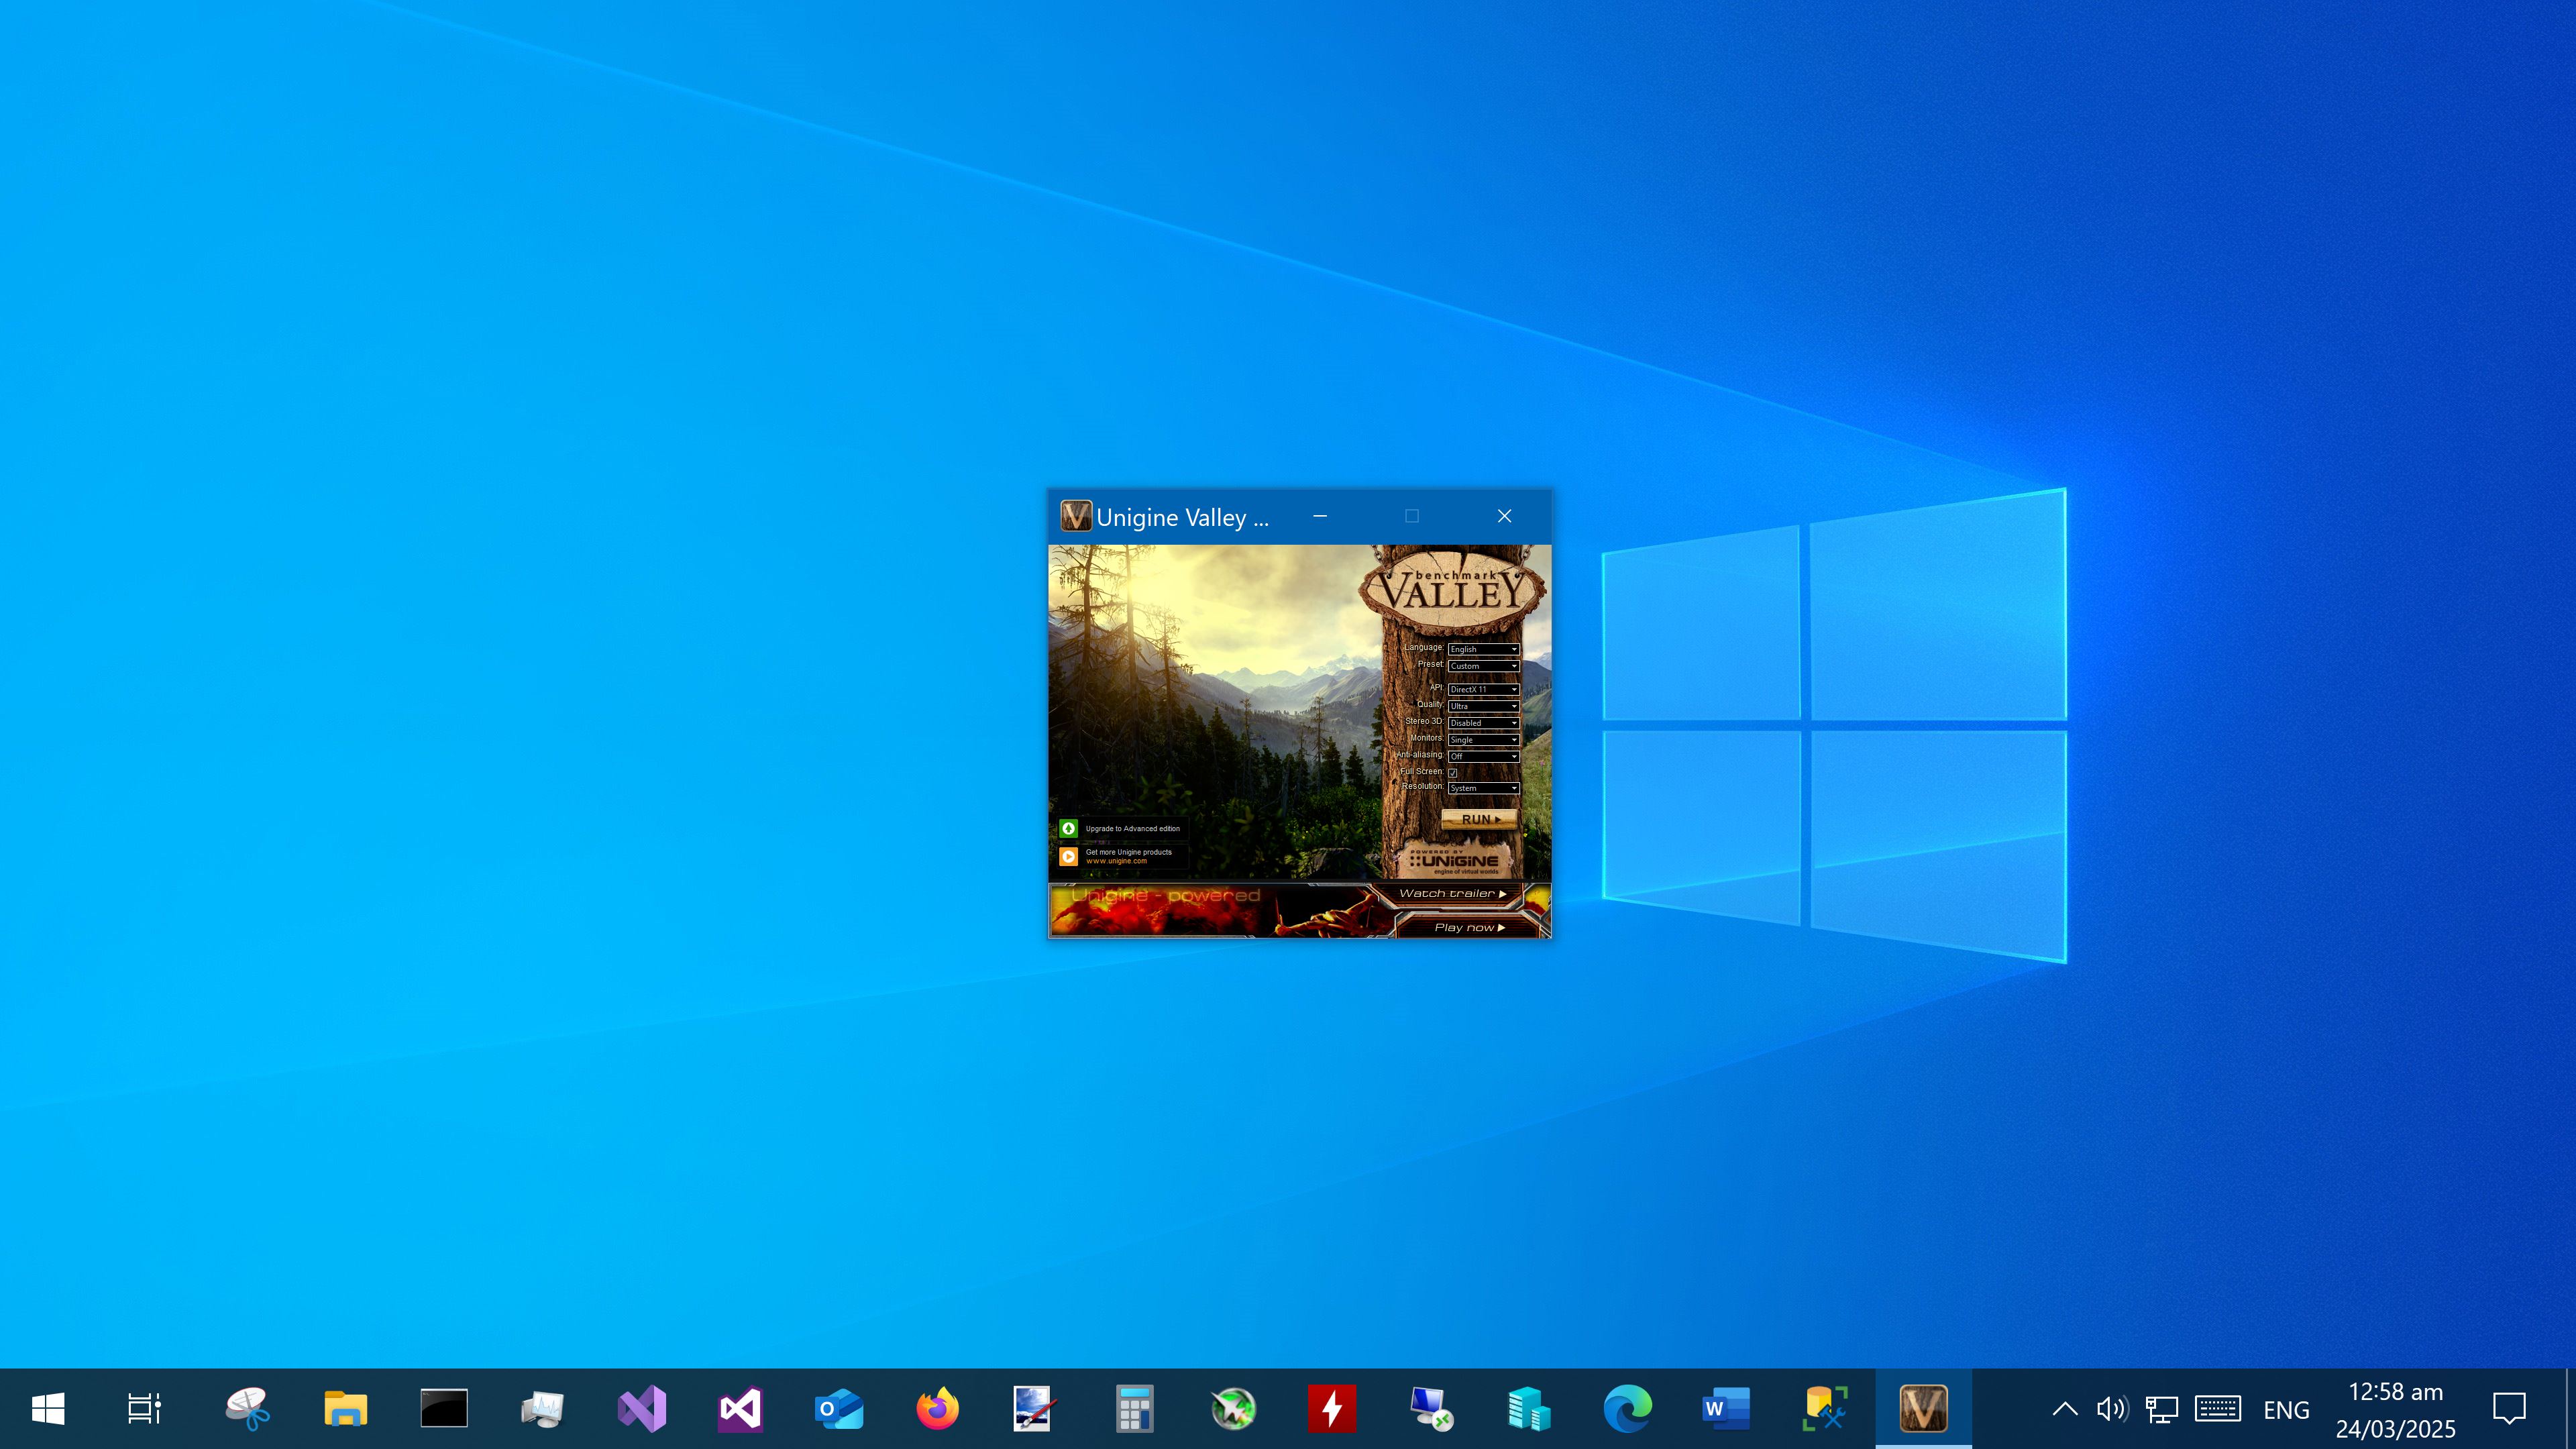Image resolution: width=2576 pixels, height=1449 pixels.
Task: Change the Quality dropdown from Ultra
Action: [1483, 706]
